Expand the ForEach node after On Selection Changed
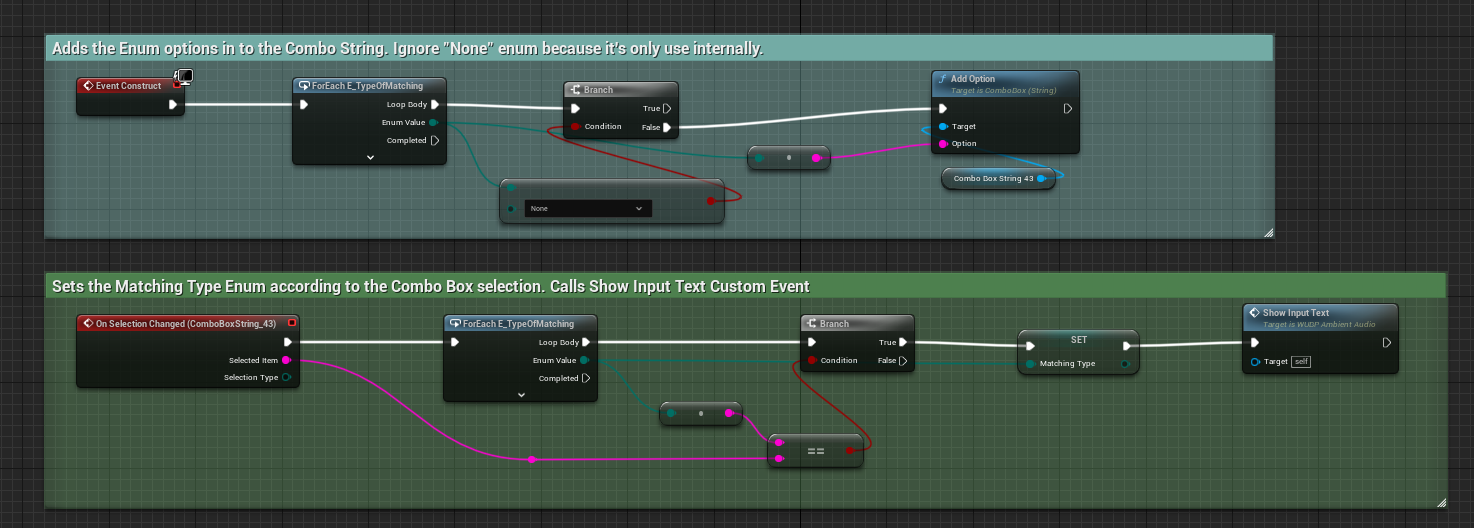1474x528 pixels. point(521,395)
